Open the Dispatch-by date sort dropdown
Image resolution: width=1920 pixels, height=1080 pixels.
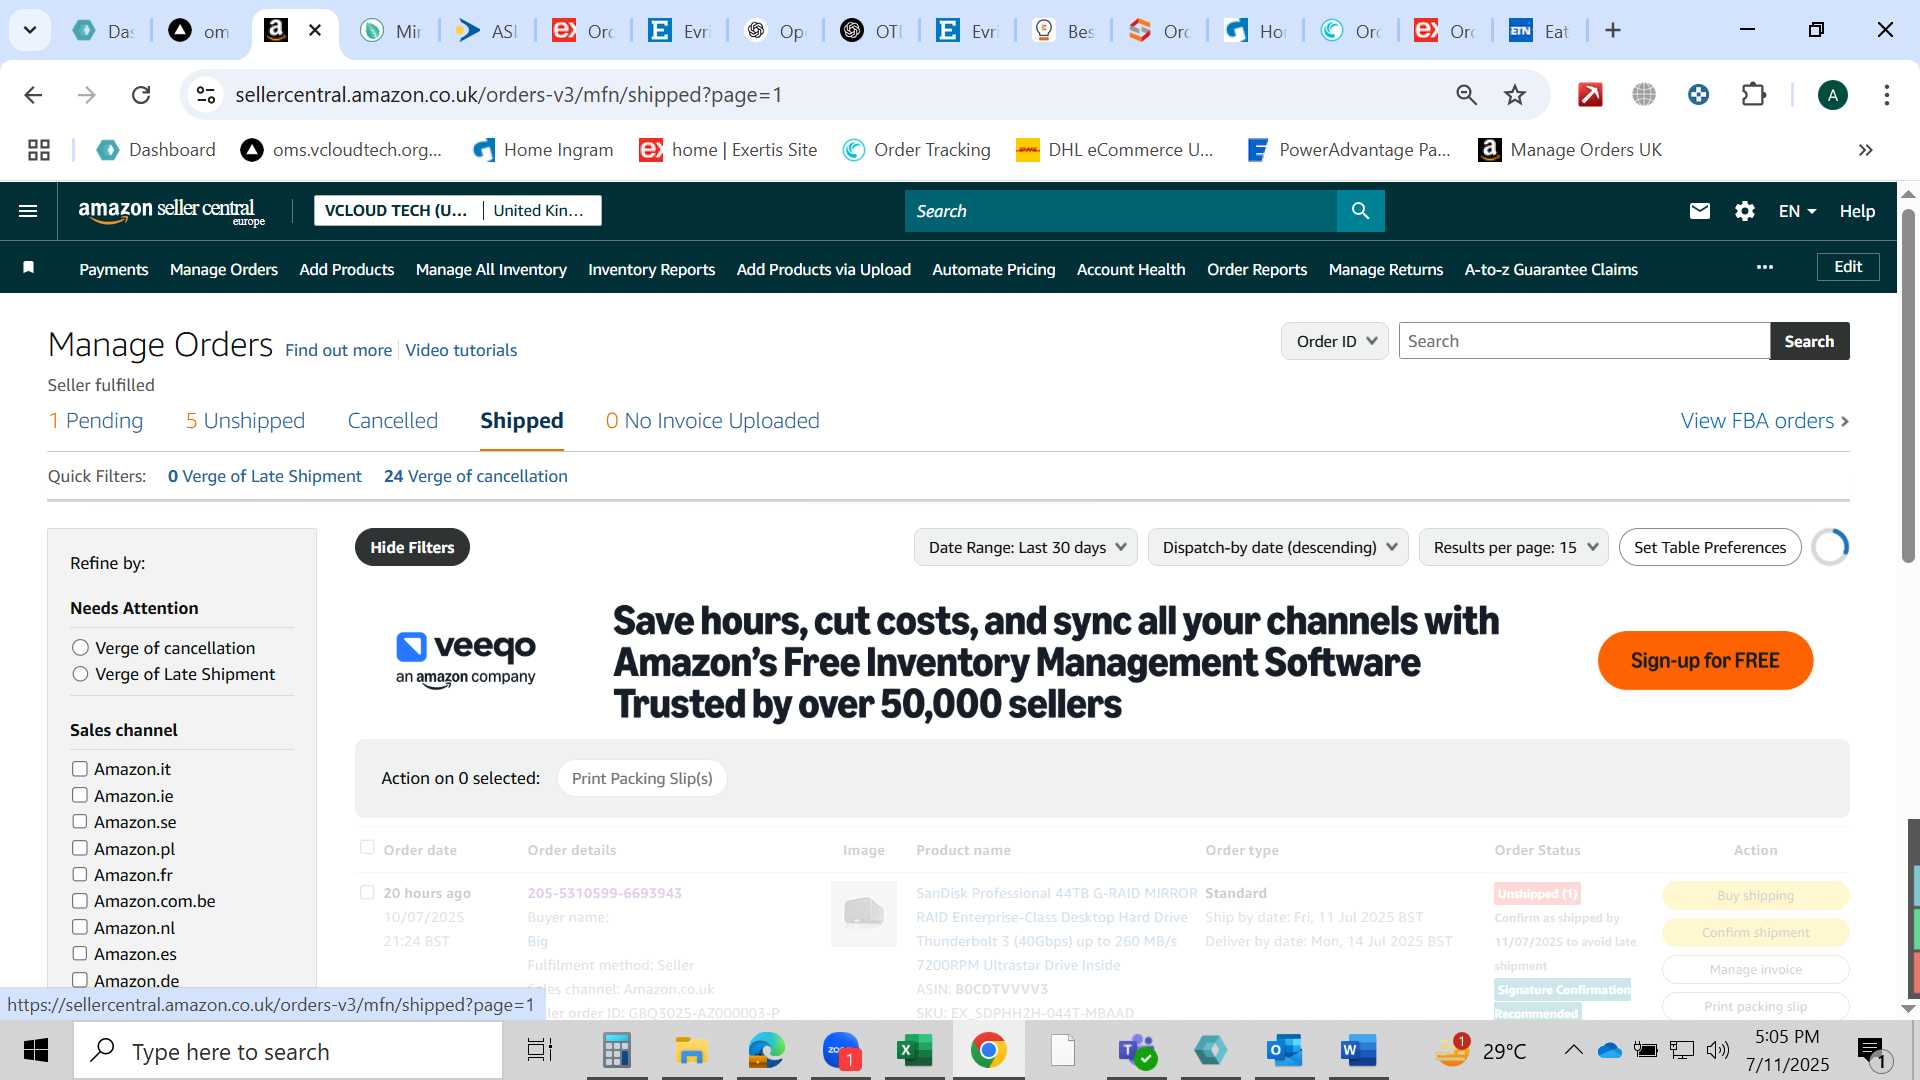[1278, 547]
